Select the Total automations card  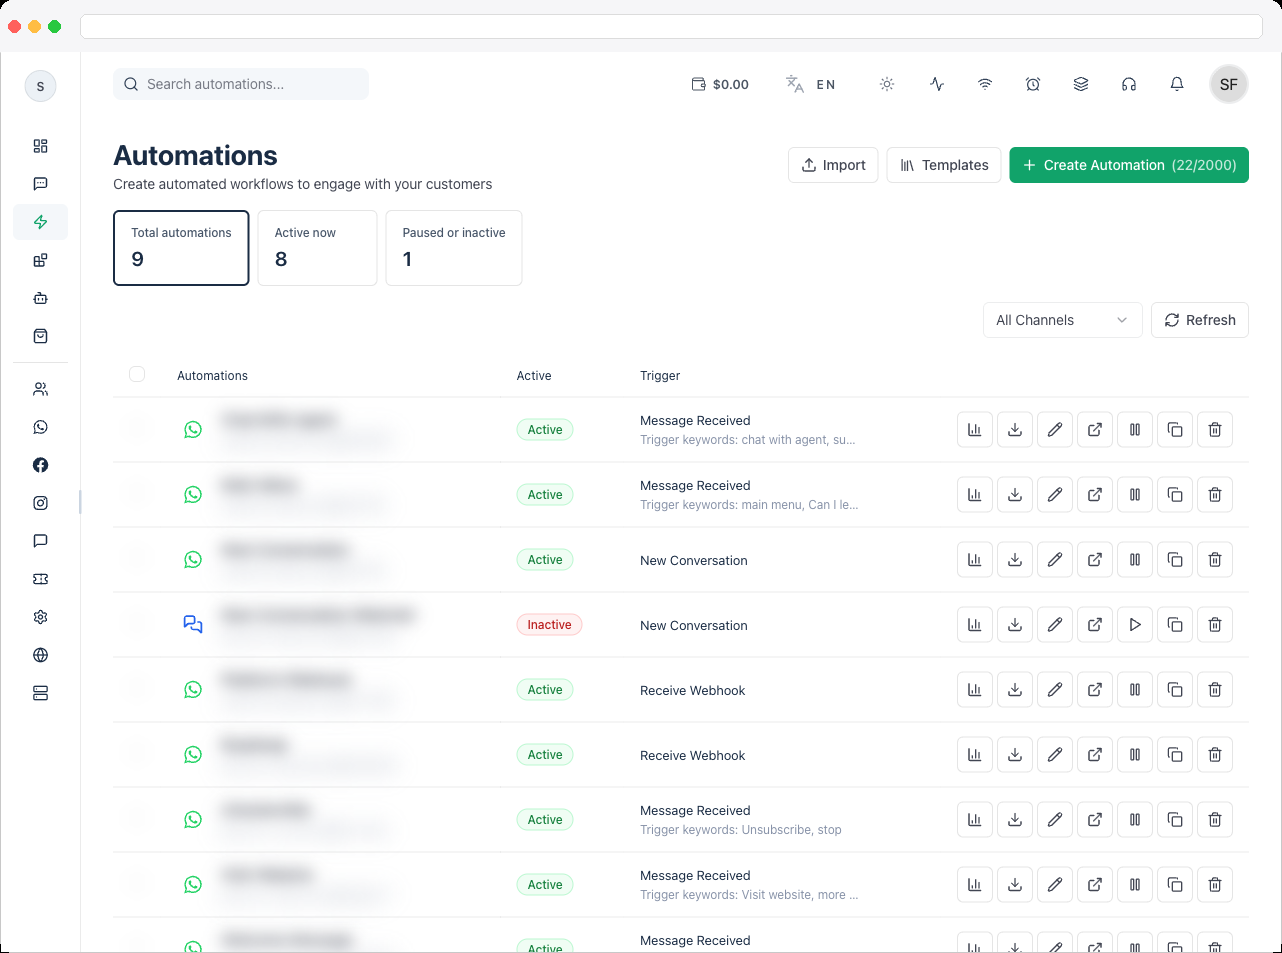[181, 248]
